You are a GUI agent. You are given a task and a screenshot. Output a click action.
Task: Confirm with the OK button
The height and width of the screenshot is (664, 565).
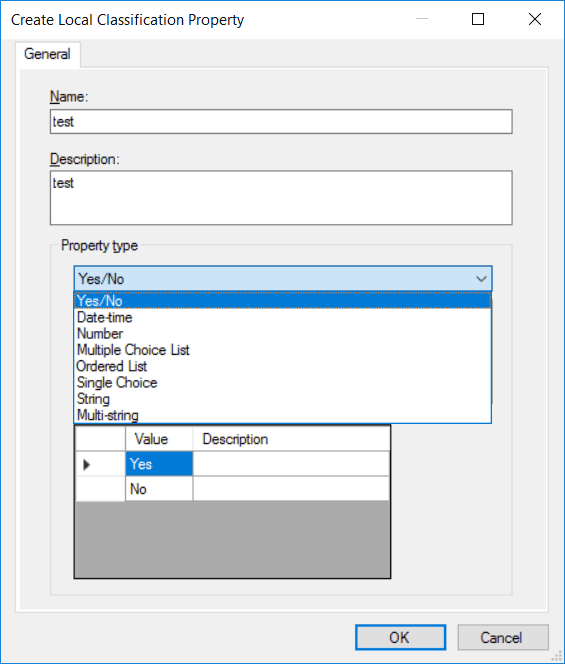(400, 637)
